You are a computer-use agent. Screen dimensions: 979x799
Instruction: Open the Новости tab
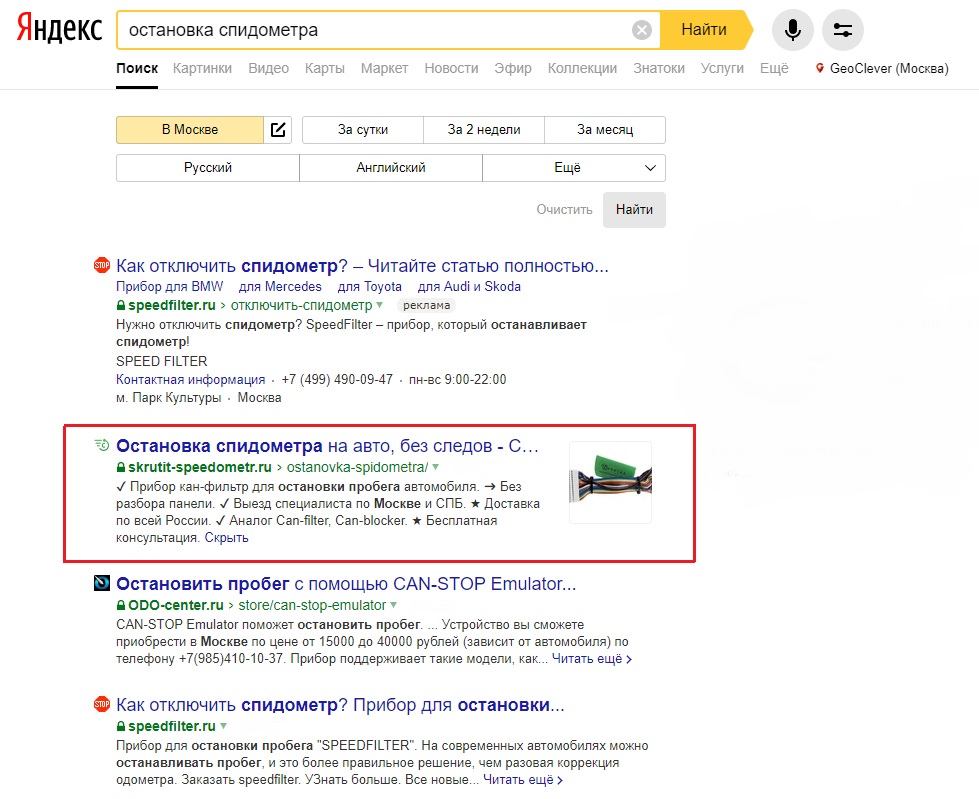[451, 68]
